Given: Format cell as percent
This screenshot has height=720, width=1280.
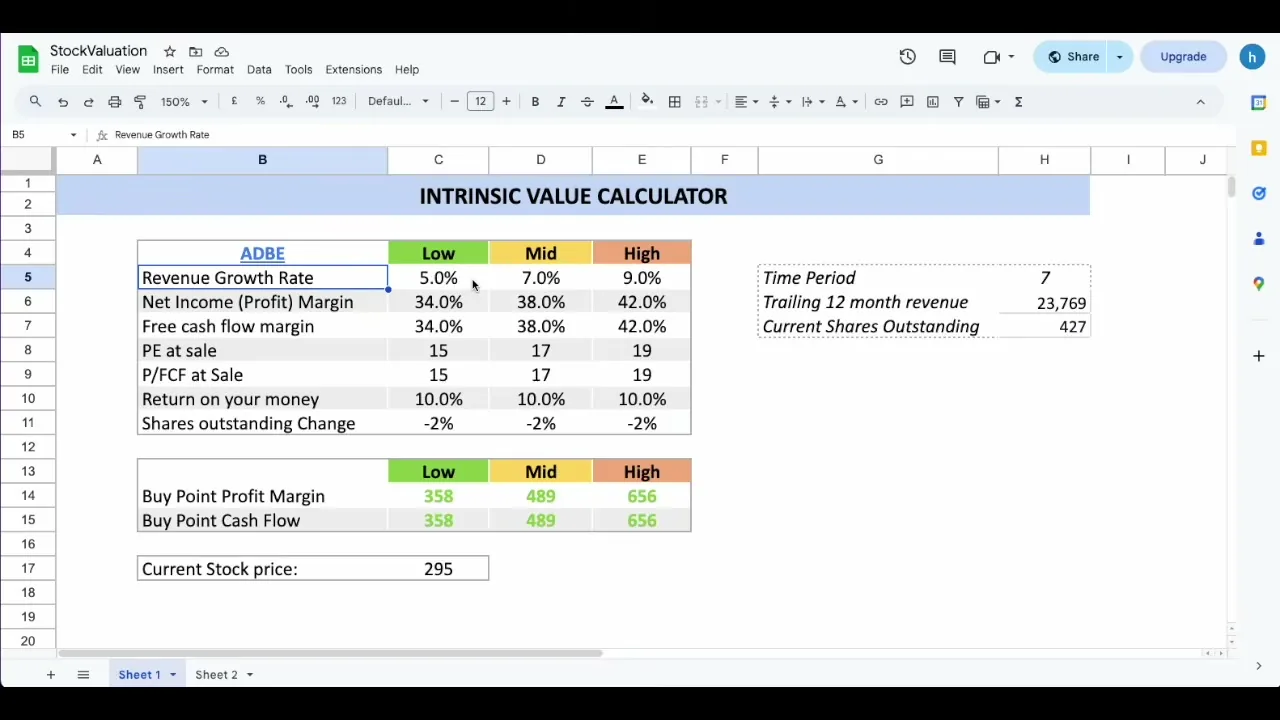Looking at the screenshot, I should 260,101.
